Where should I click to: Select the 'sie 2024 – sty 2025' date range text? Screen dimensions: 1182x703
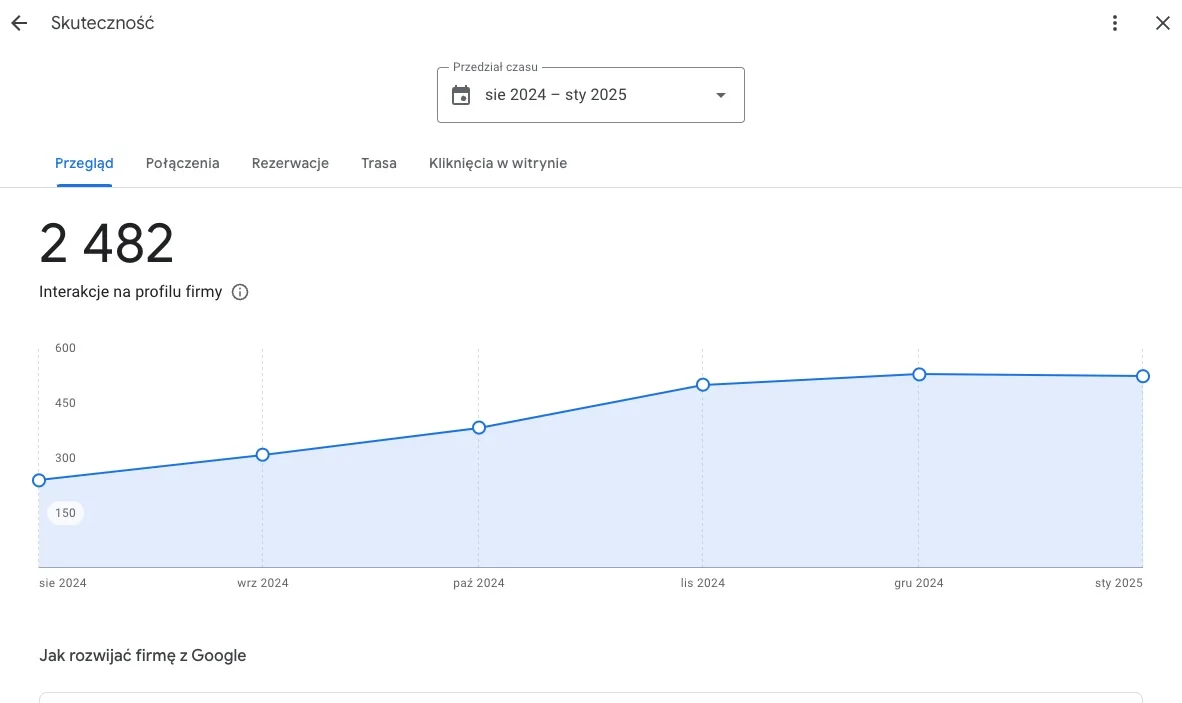coord(555,95)
